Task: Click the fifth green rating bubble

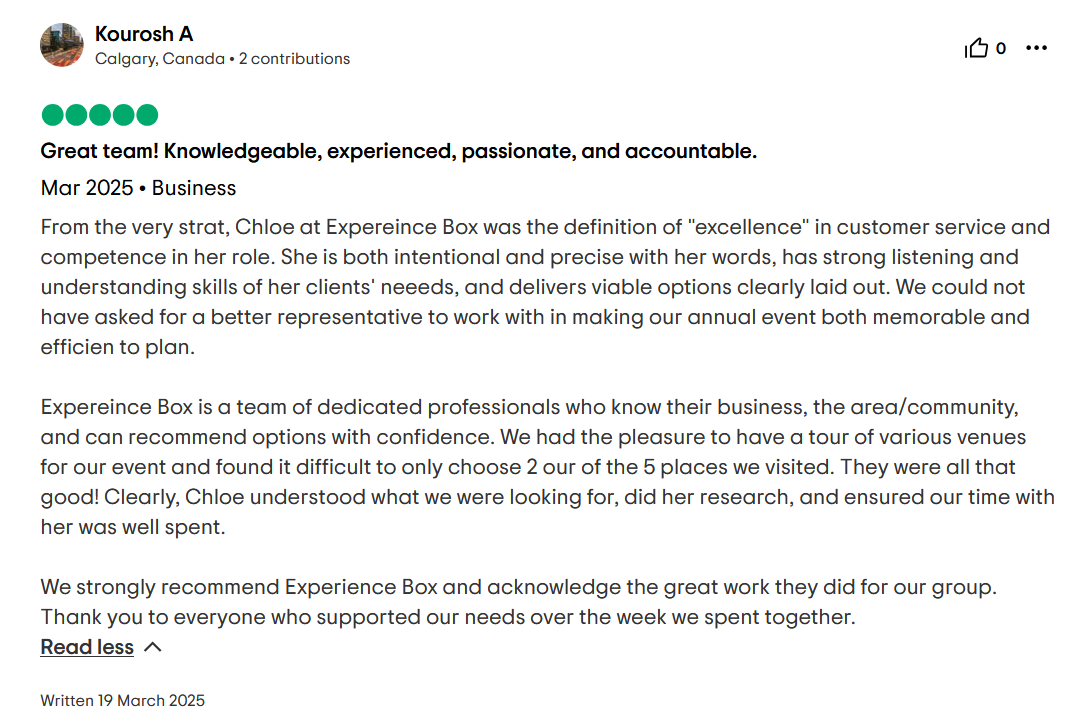Action: click(x=147, y=115)
